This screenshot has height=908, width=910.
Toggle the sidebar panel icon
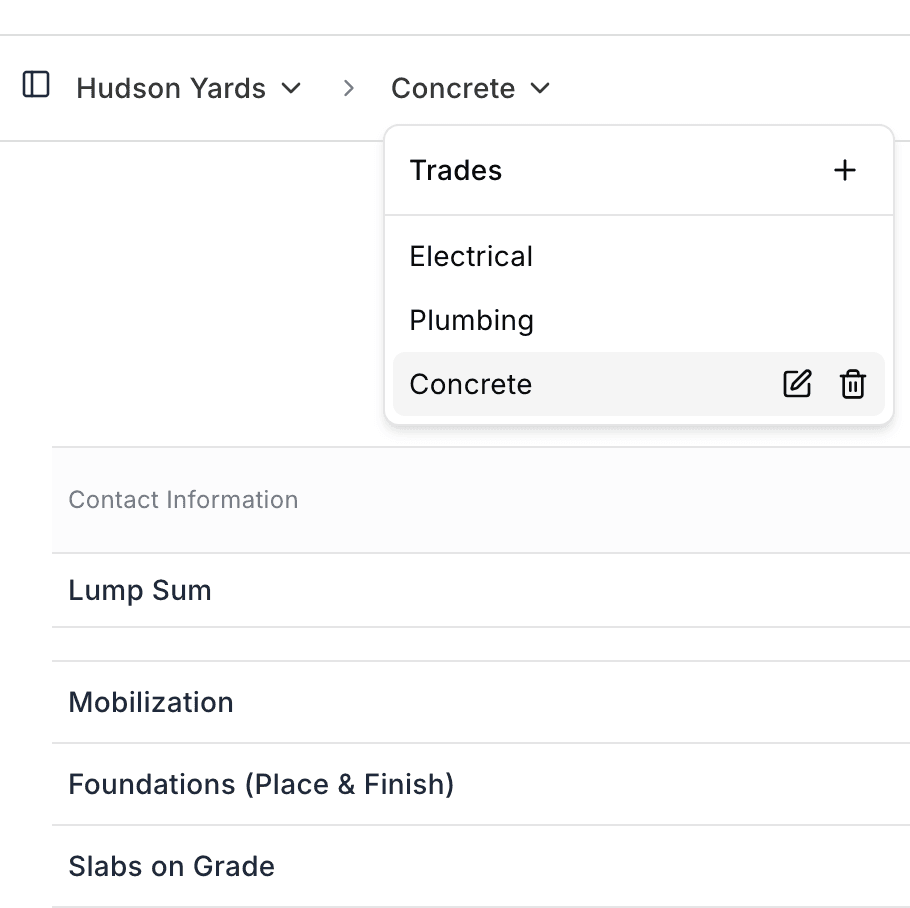click(36, 85)
